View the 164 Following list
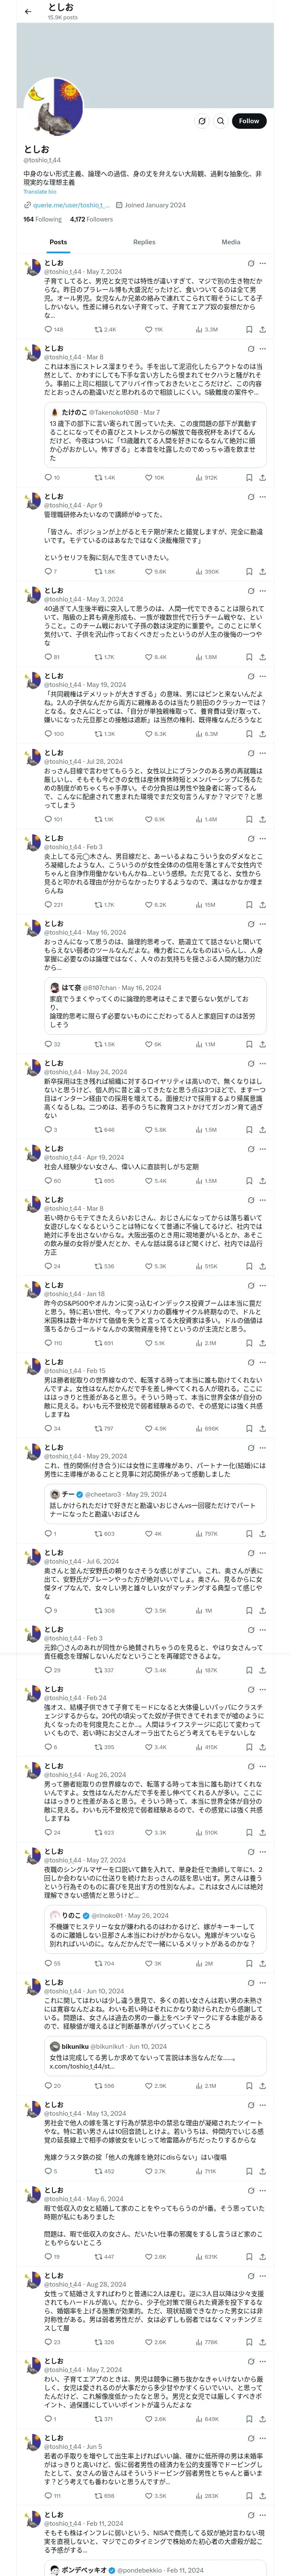The height and width of the screenshot is (2576, 290). [x=42, y=219]
